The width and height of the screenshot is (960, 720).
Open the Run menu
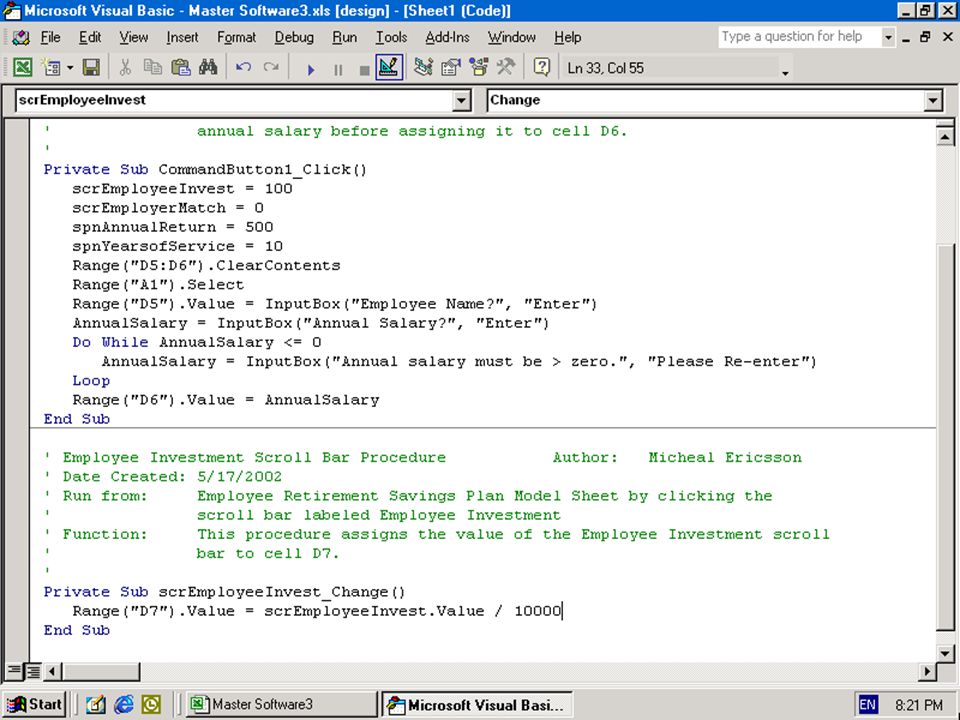[345, 38]
